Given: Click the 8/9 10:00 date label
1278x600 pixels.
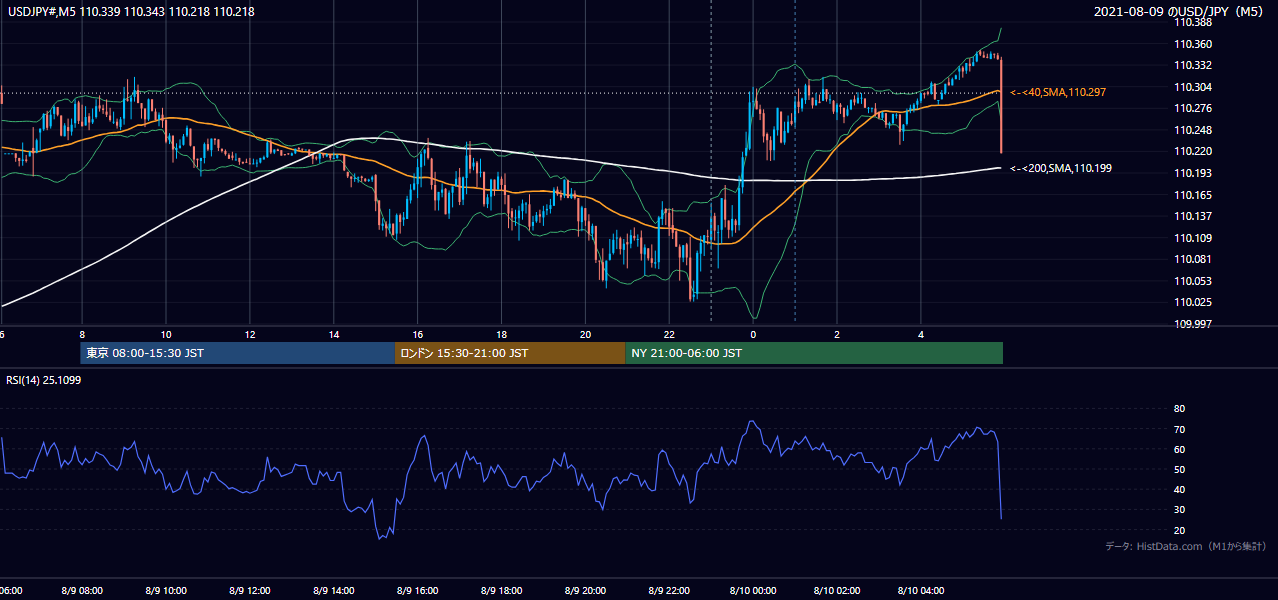Looking at the screenshot, I should click(x=168, y=590).
